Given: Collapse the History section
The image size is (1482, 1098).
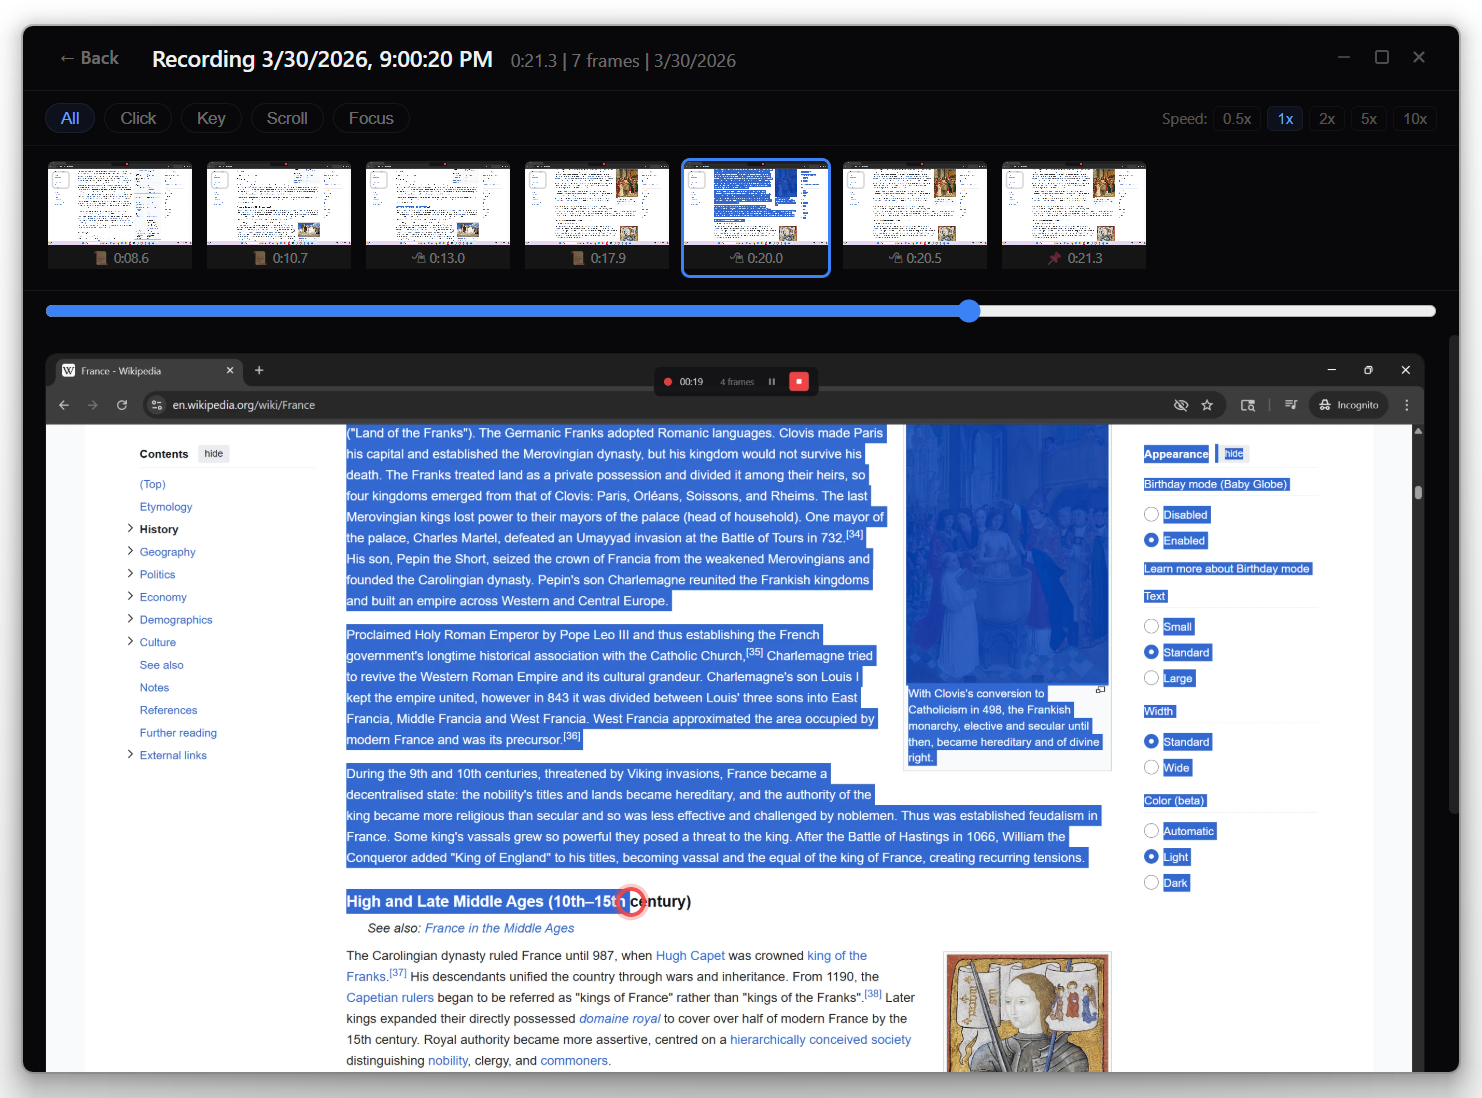Looking at the screenshot, I should pyautogui.click(x=131, y=529).
